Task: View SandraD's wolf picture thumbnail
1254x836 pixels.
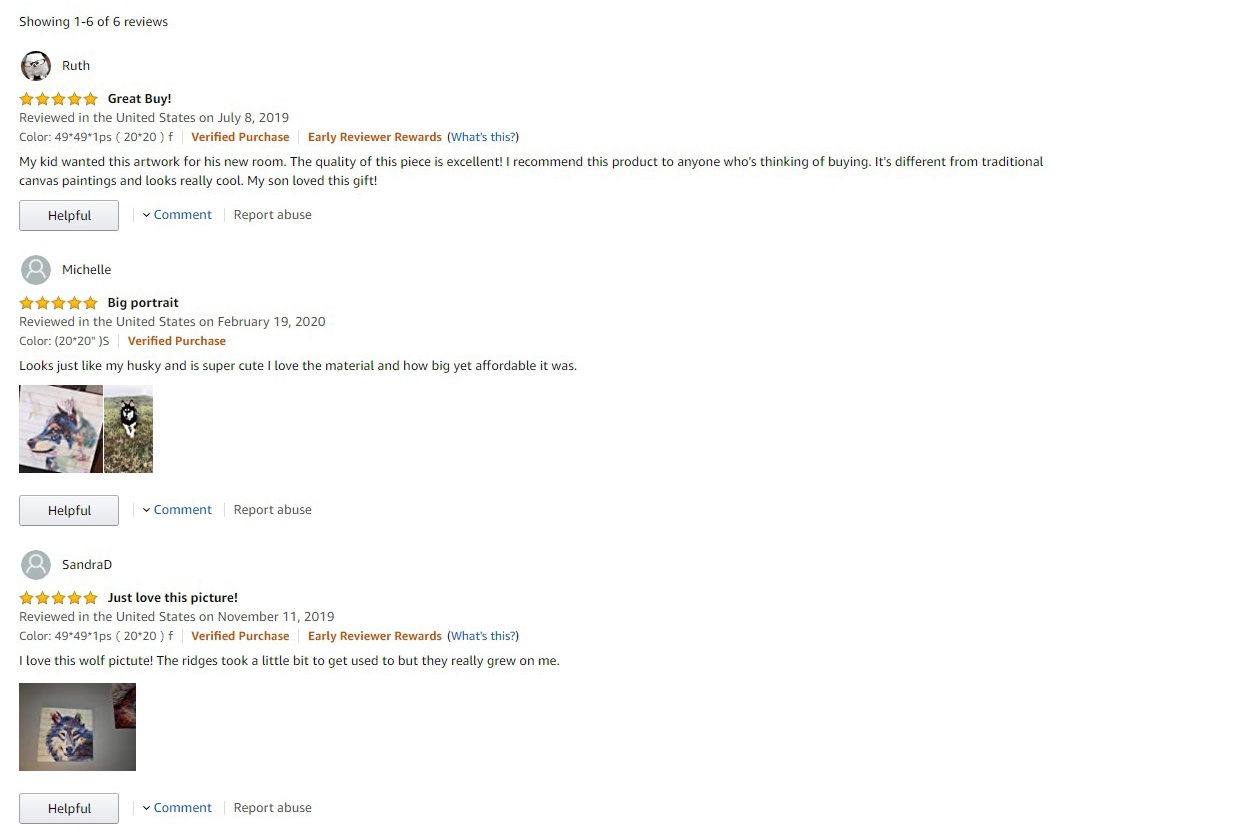Action: click(77, 727)
